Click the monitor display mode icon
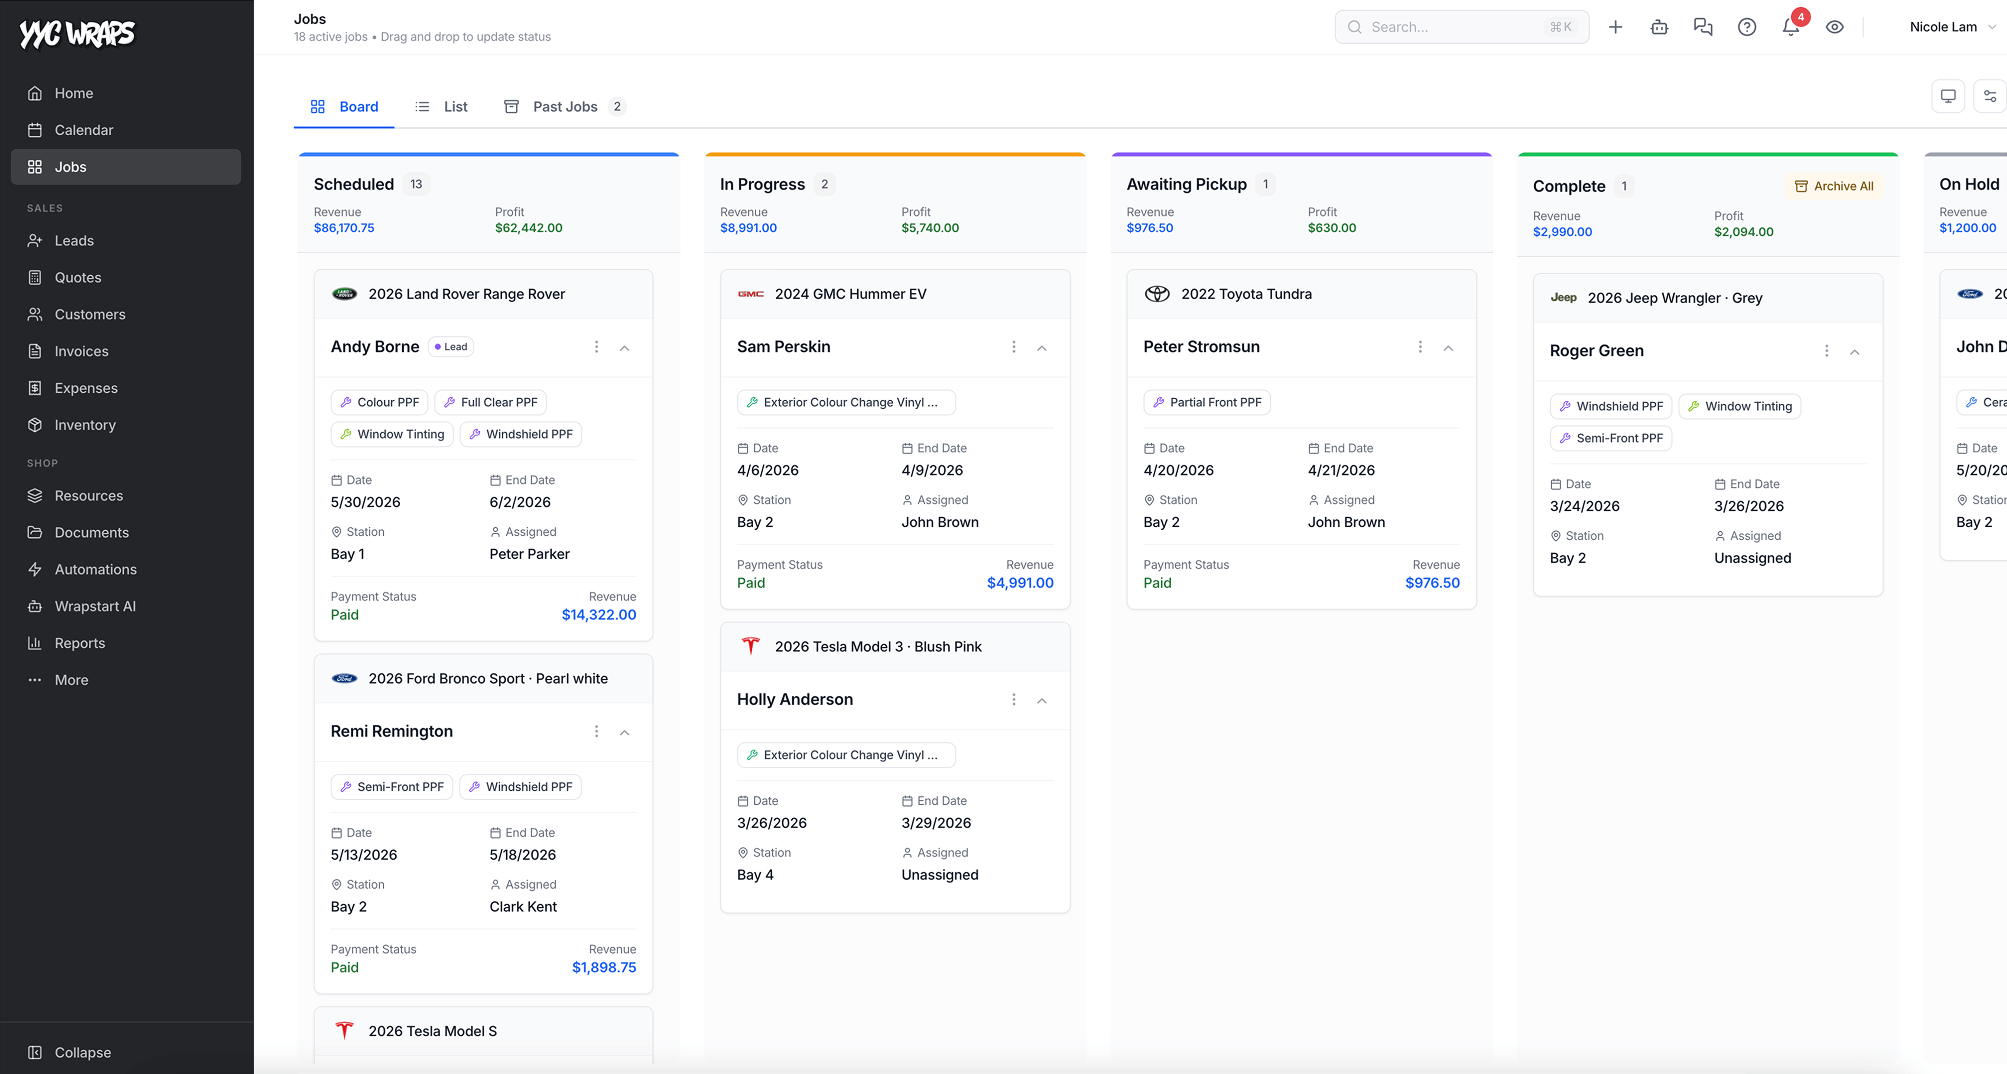The image size is (2007, 1074). 1948,96
